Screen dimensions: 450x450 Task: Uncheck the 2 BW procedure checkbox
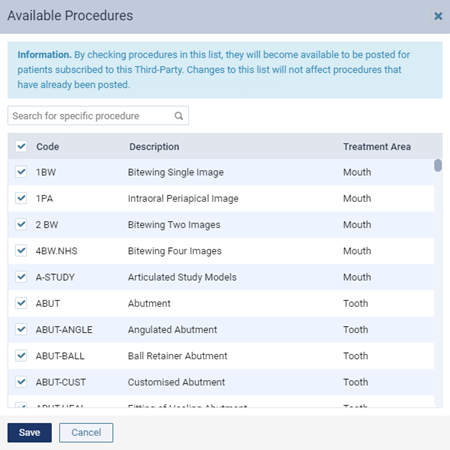click(x=21, y=224)
